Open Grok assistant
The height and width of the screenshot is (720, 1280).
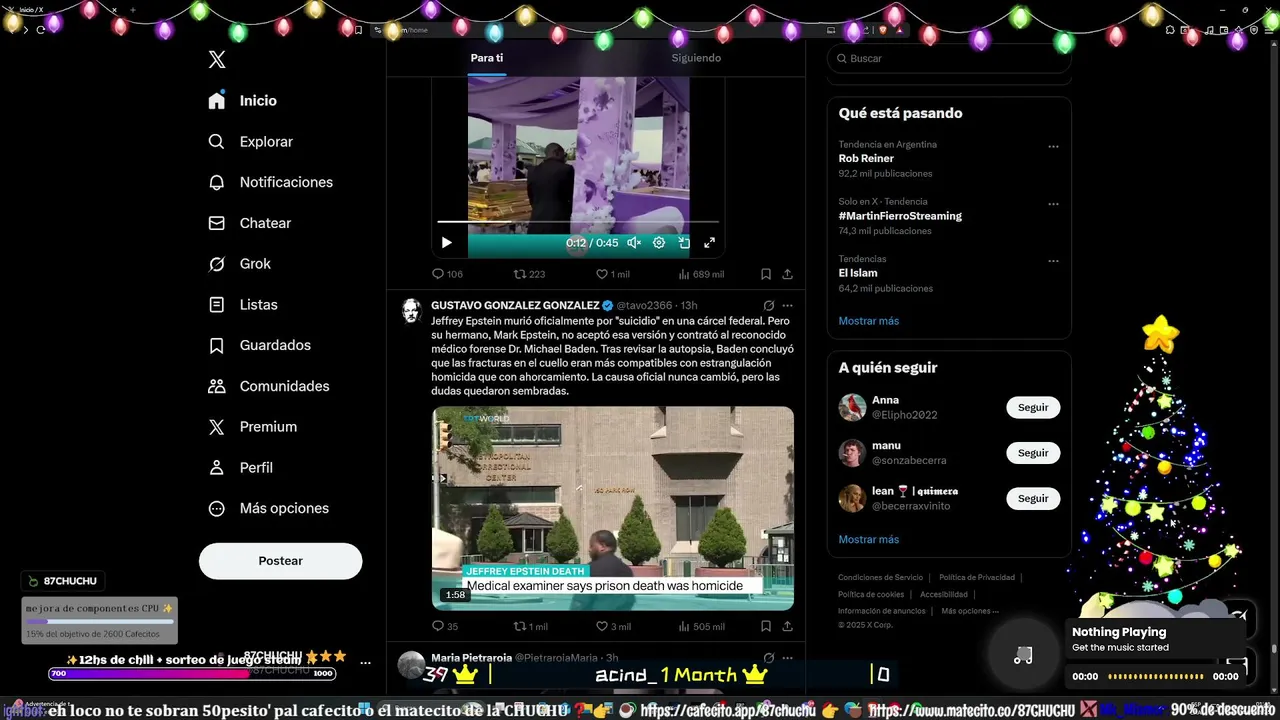click(x=239, y=264)
